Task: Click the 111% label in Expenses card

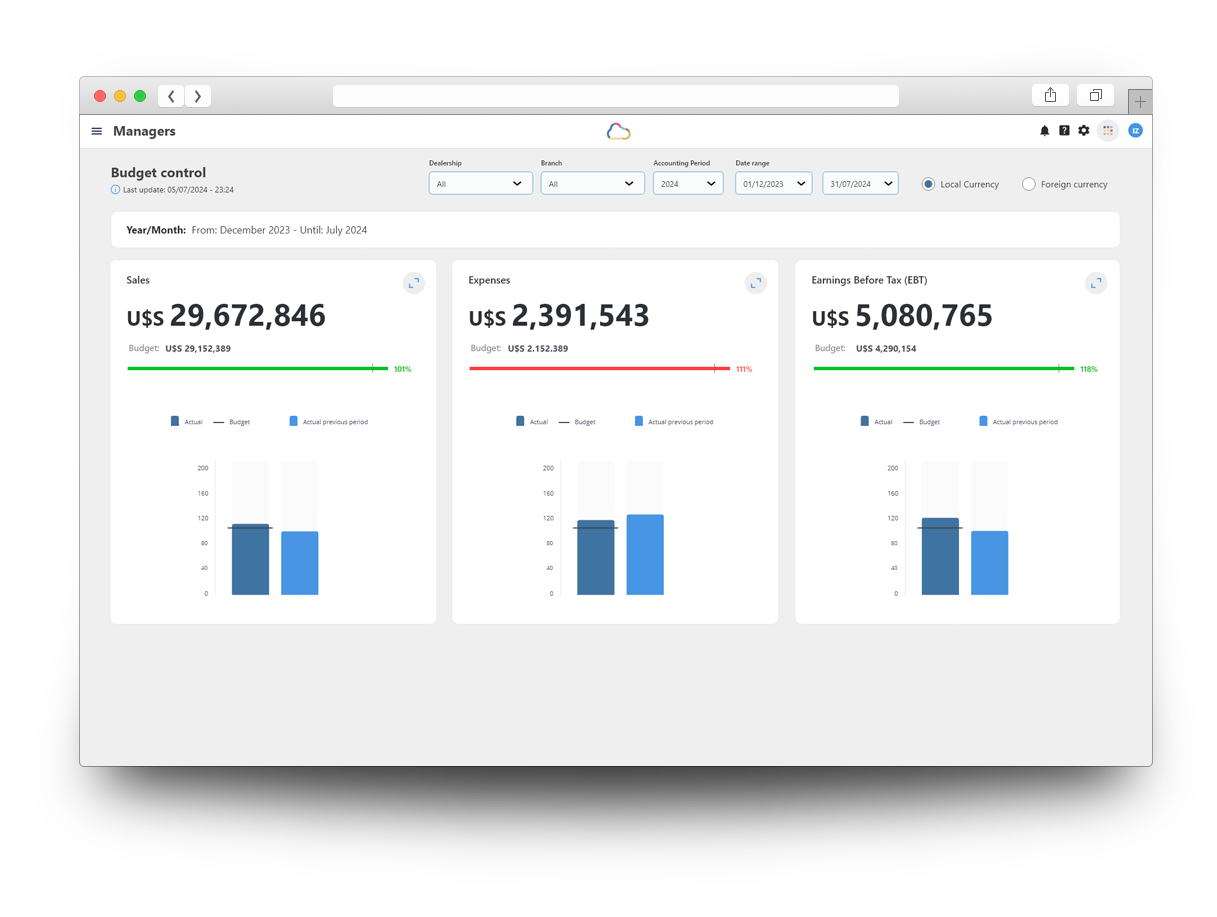Action: pos(744,369)
